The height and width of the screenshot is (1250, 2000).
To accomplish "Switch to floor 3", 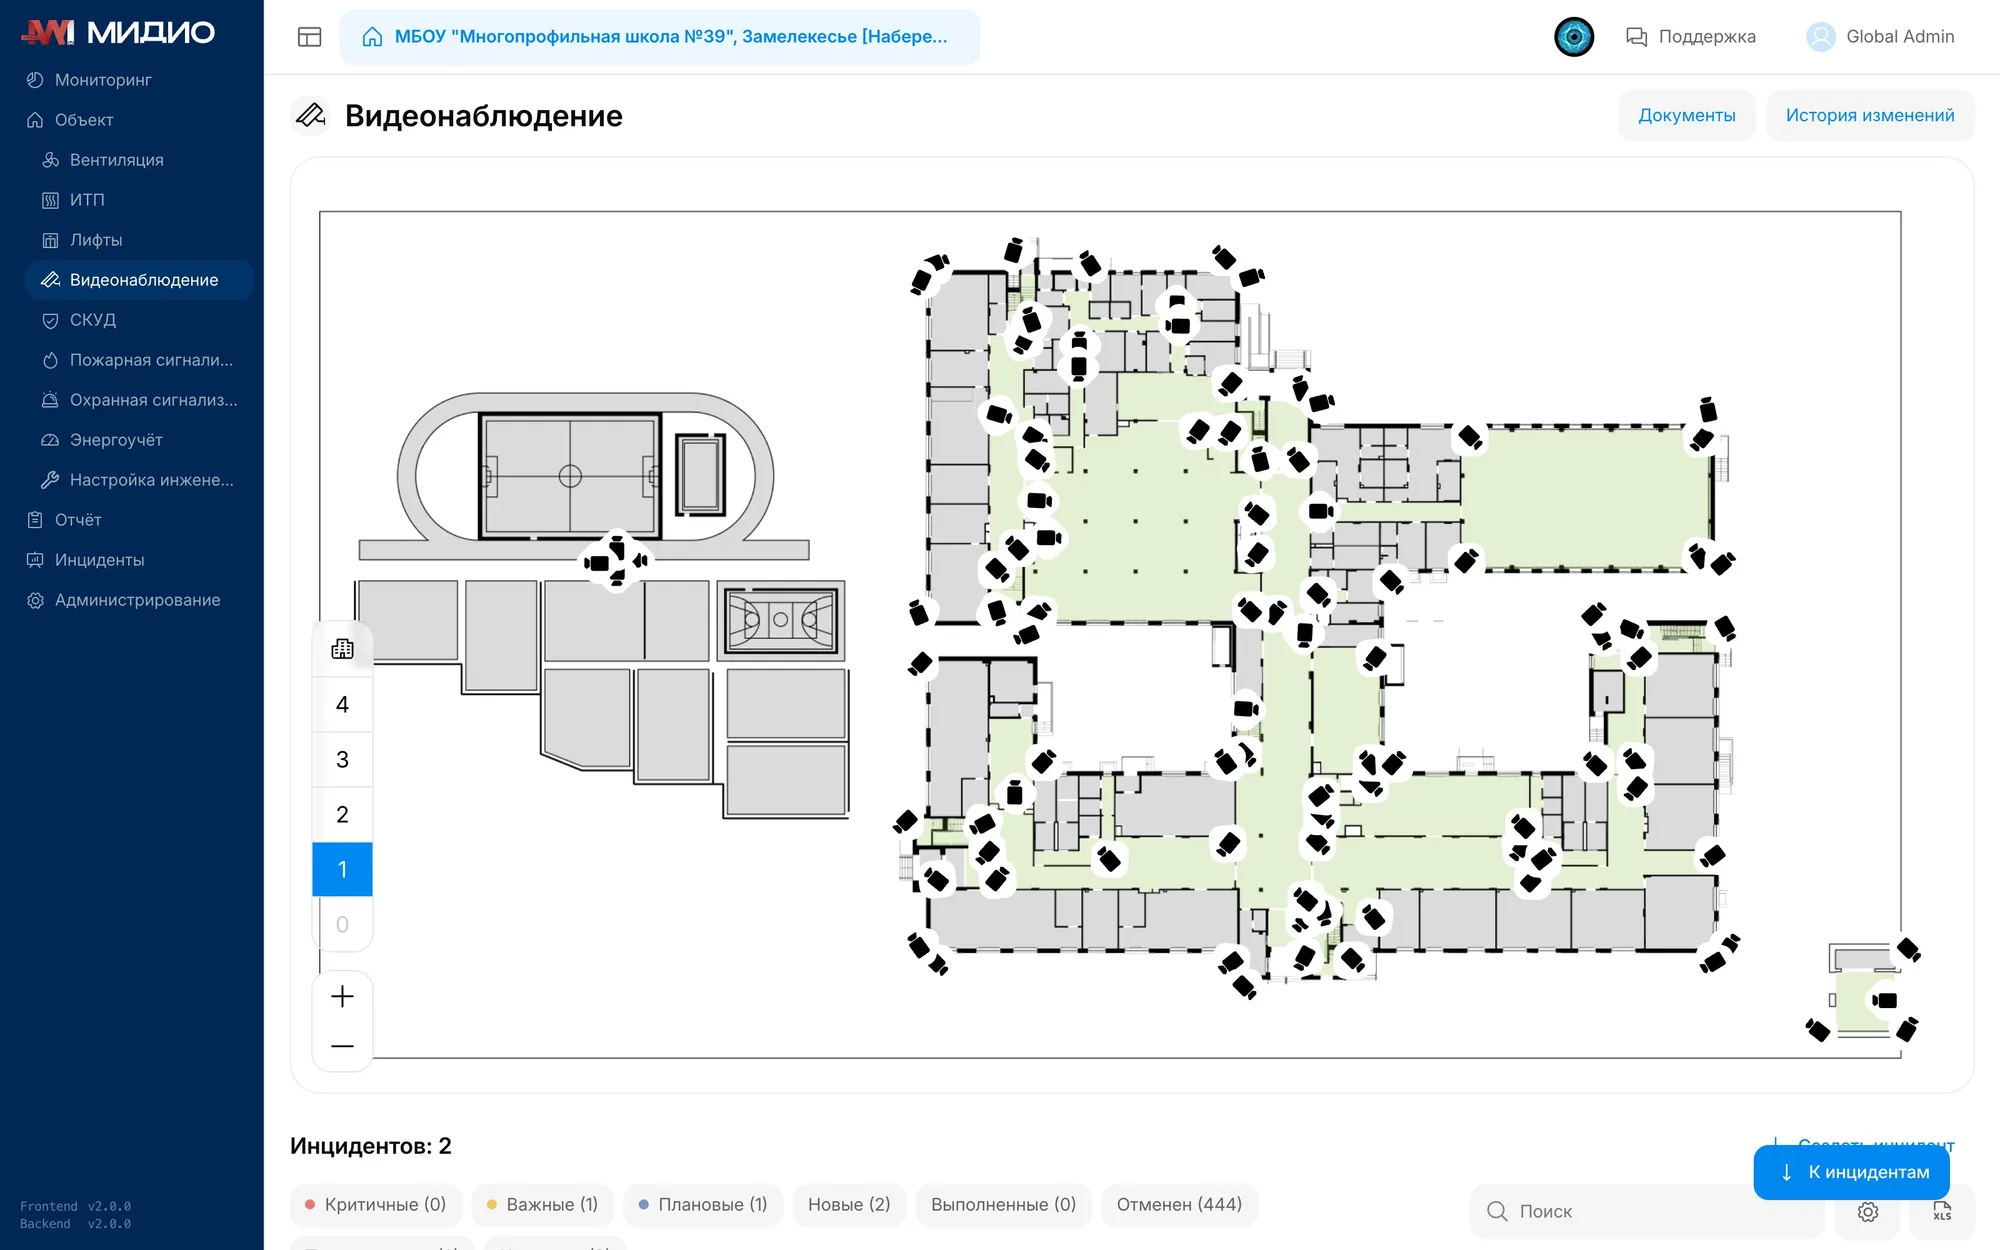I will [342, 760].
